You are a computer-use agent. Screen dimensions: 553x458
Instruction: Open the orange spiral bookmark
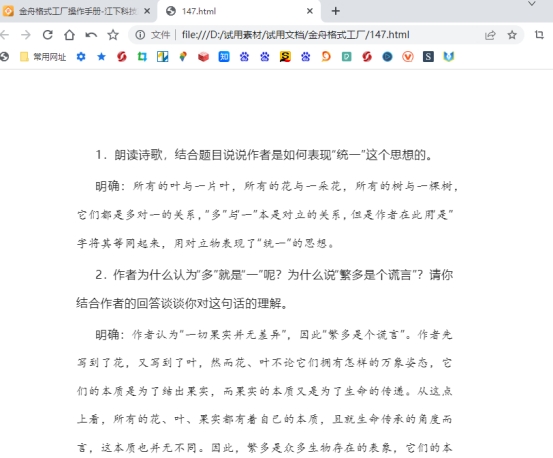pyautogui.click(x=326, y=56)
